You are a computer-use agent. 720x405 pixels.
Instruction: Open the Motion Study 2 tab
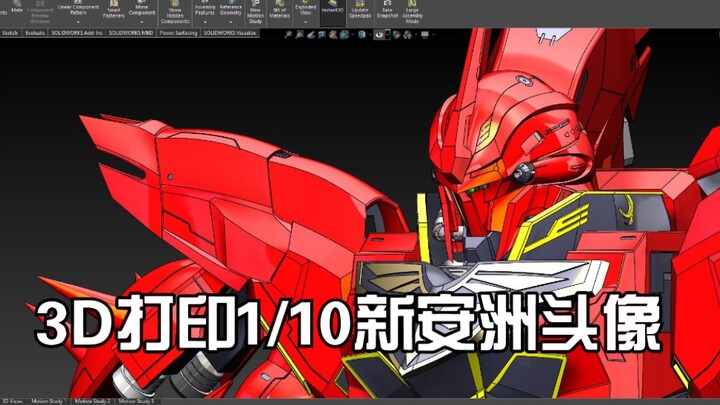[x=92, y=401]
